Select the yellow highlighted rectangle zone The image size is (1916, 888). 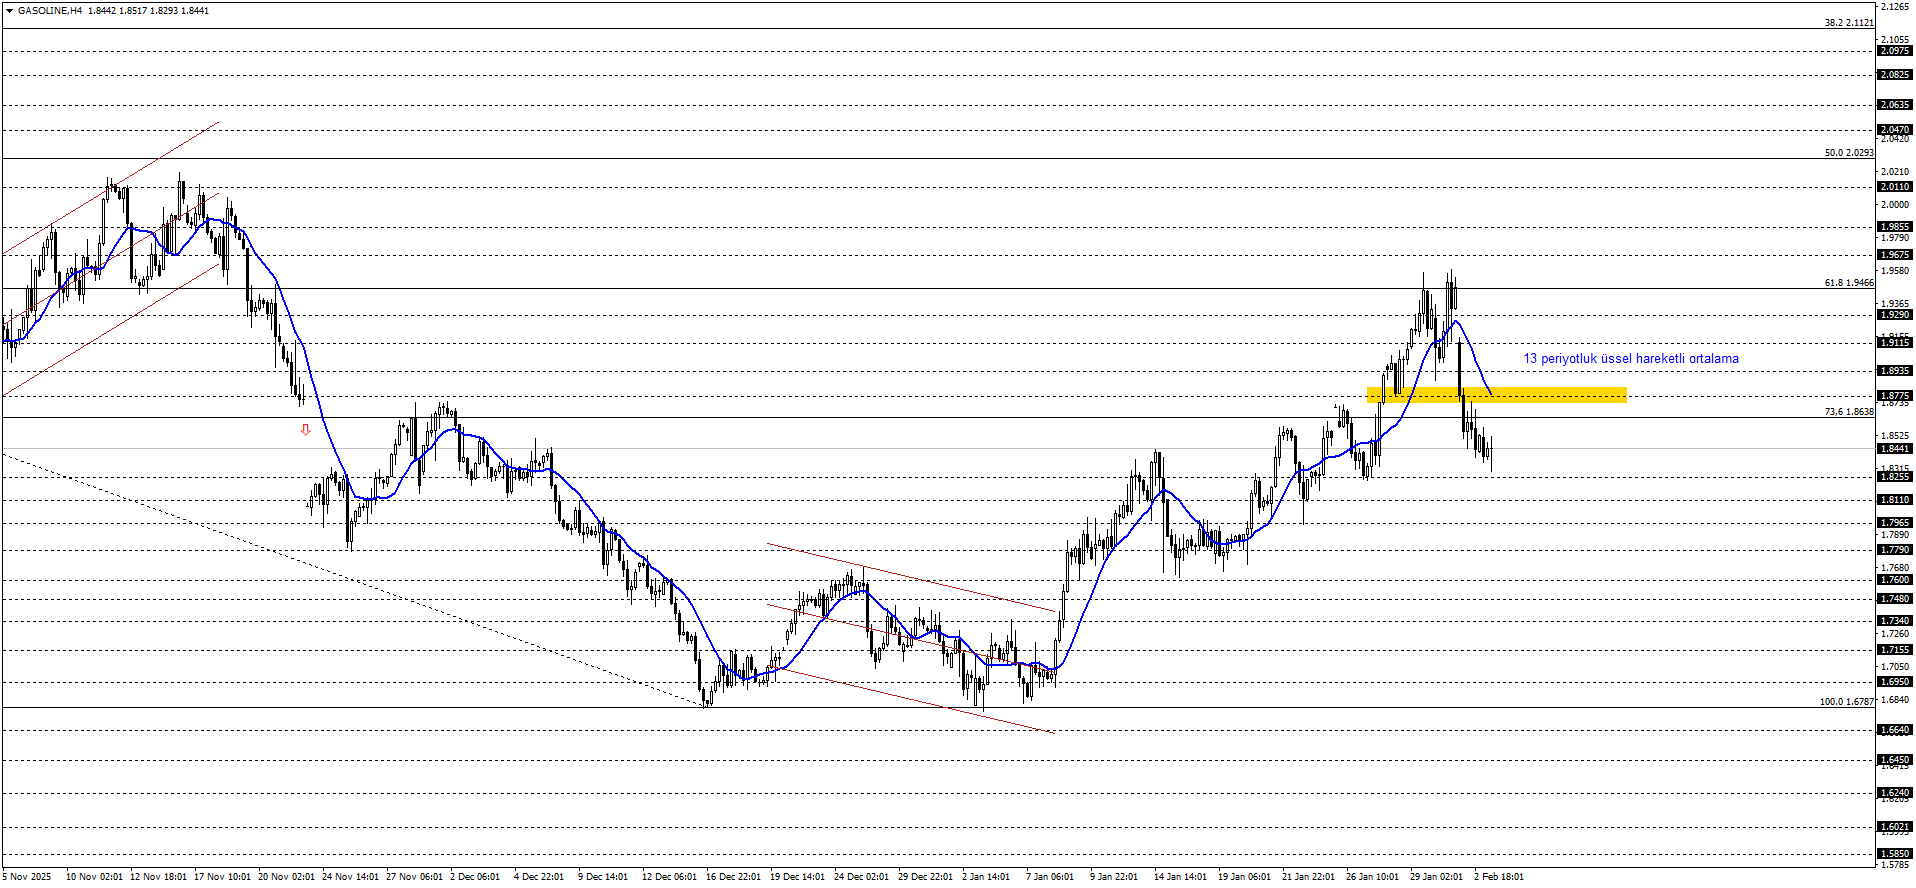[x=1496, y=395]
